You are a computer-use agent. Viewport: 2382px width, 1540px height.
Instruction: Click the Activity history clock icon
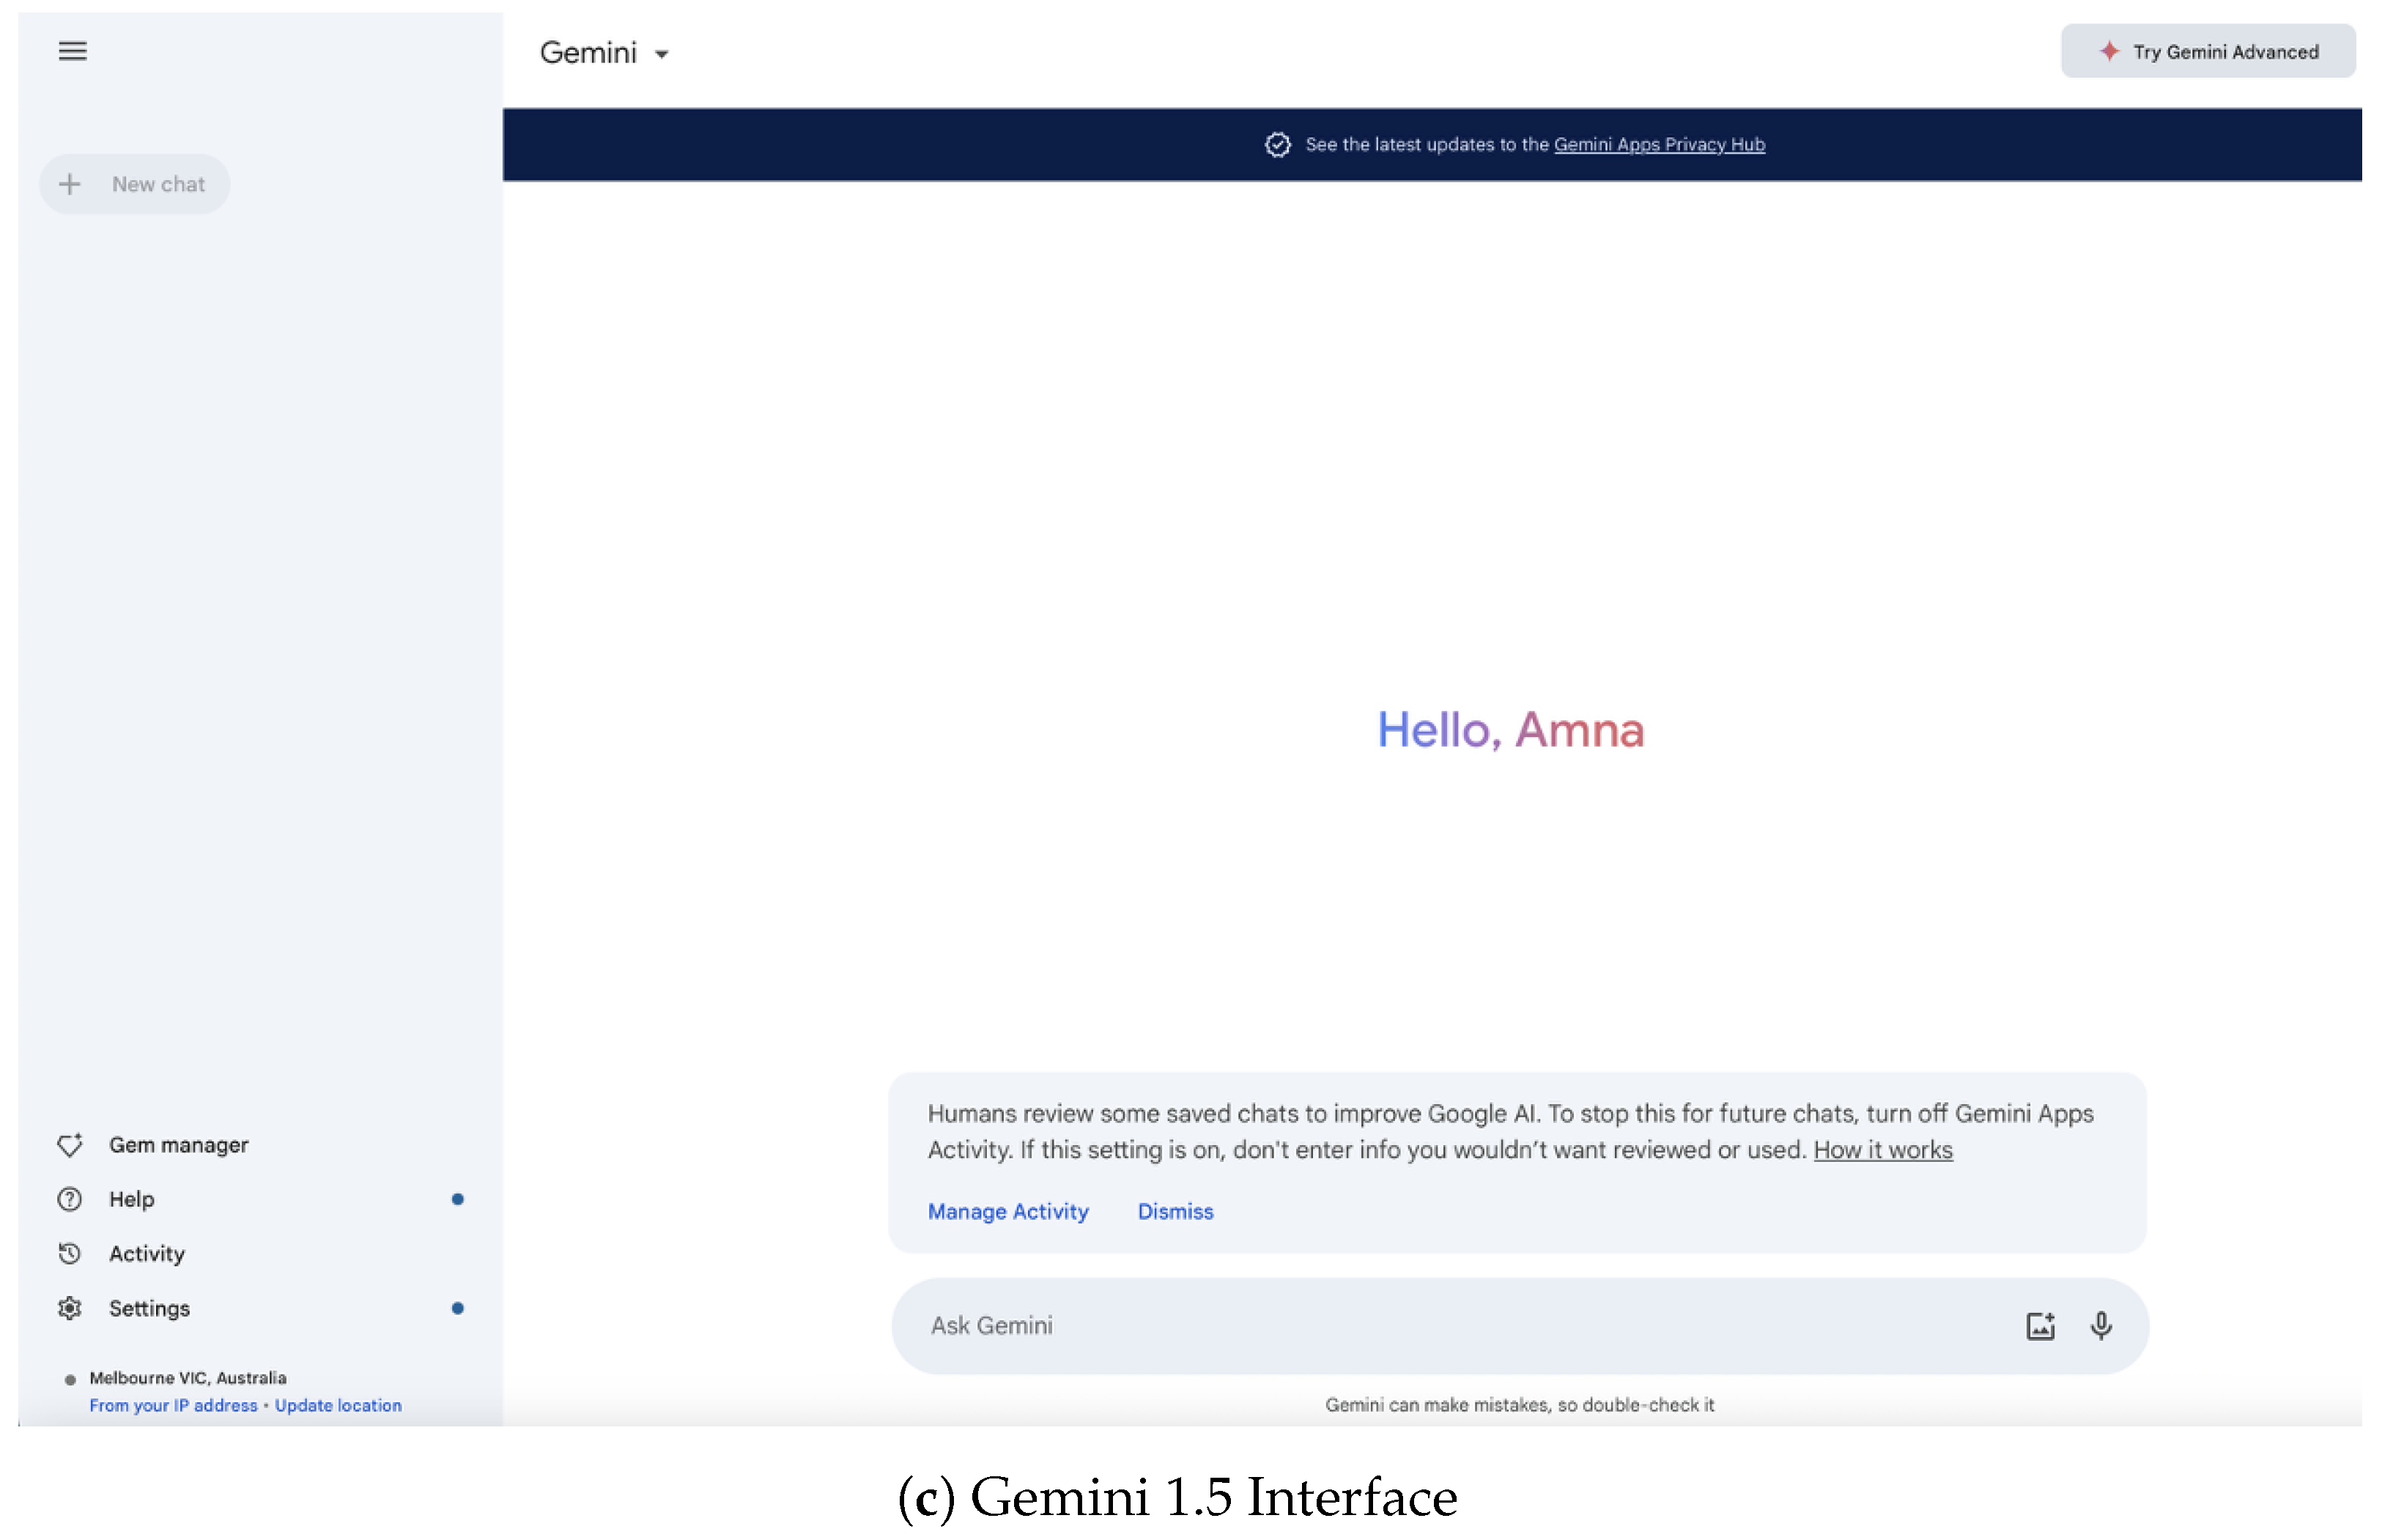click(70, 1254)
